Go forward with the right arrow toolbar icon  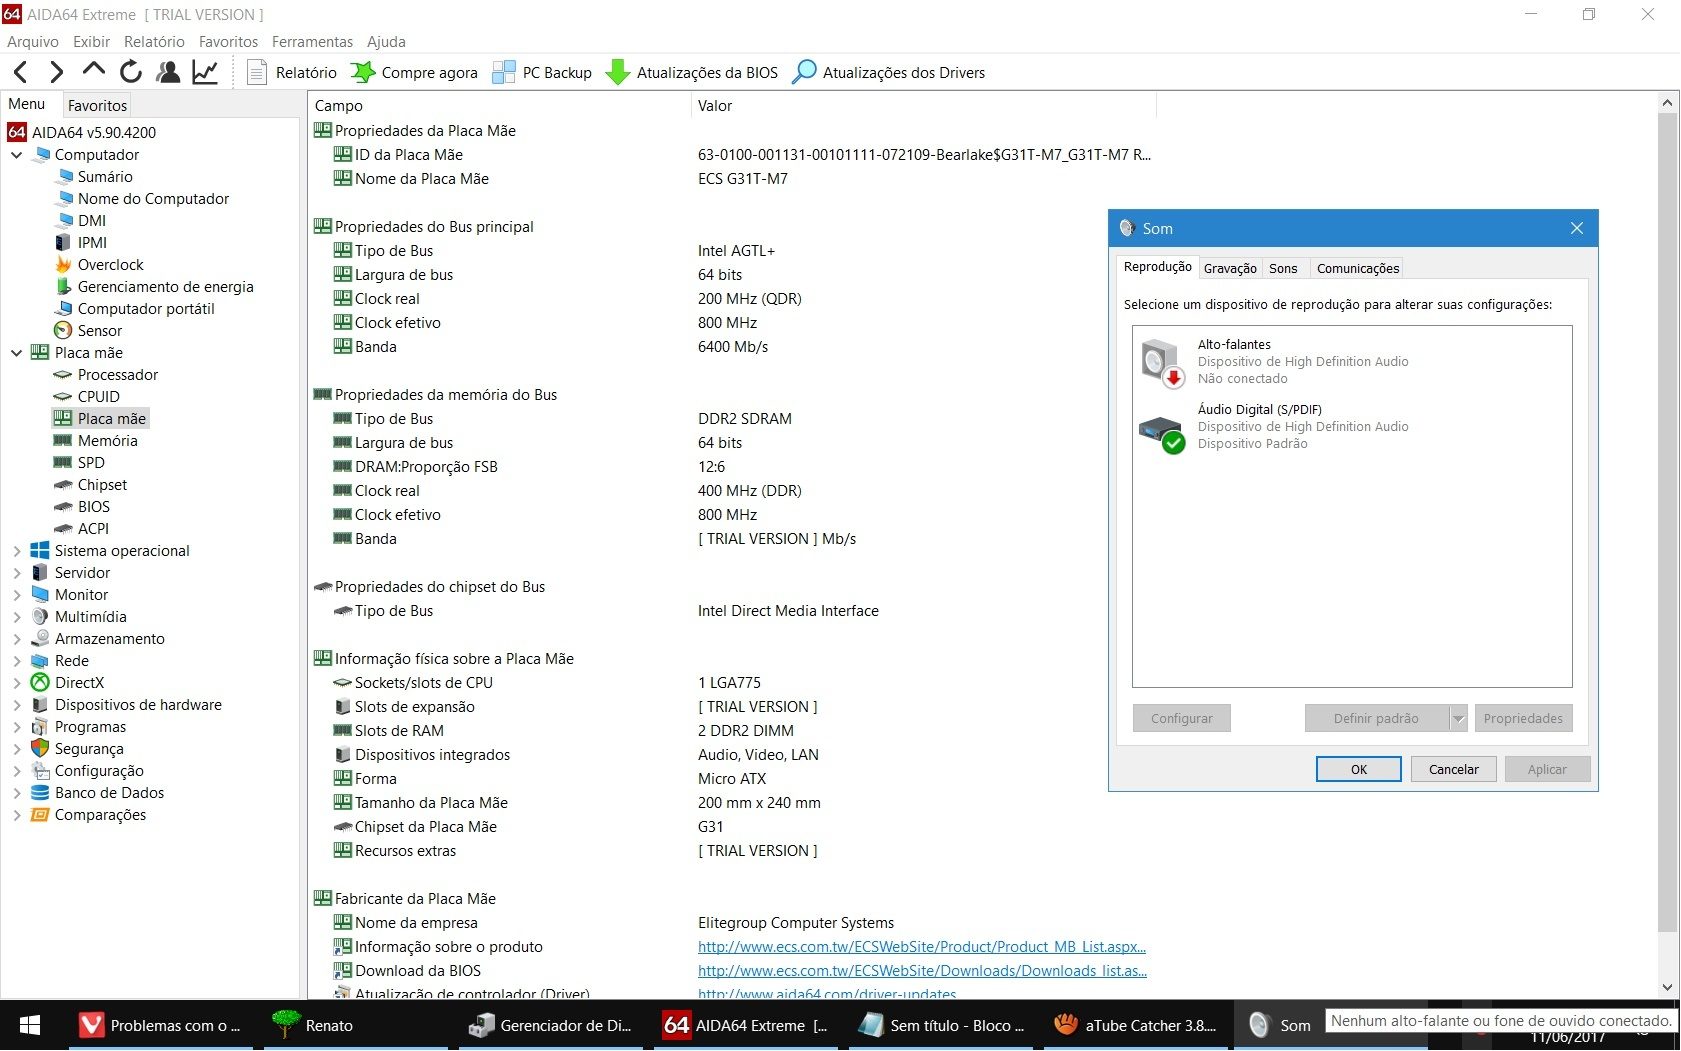[x=56, y=72]
